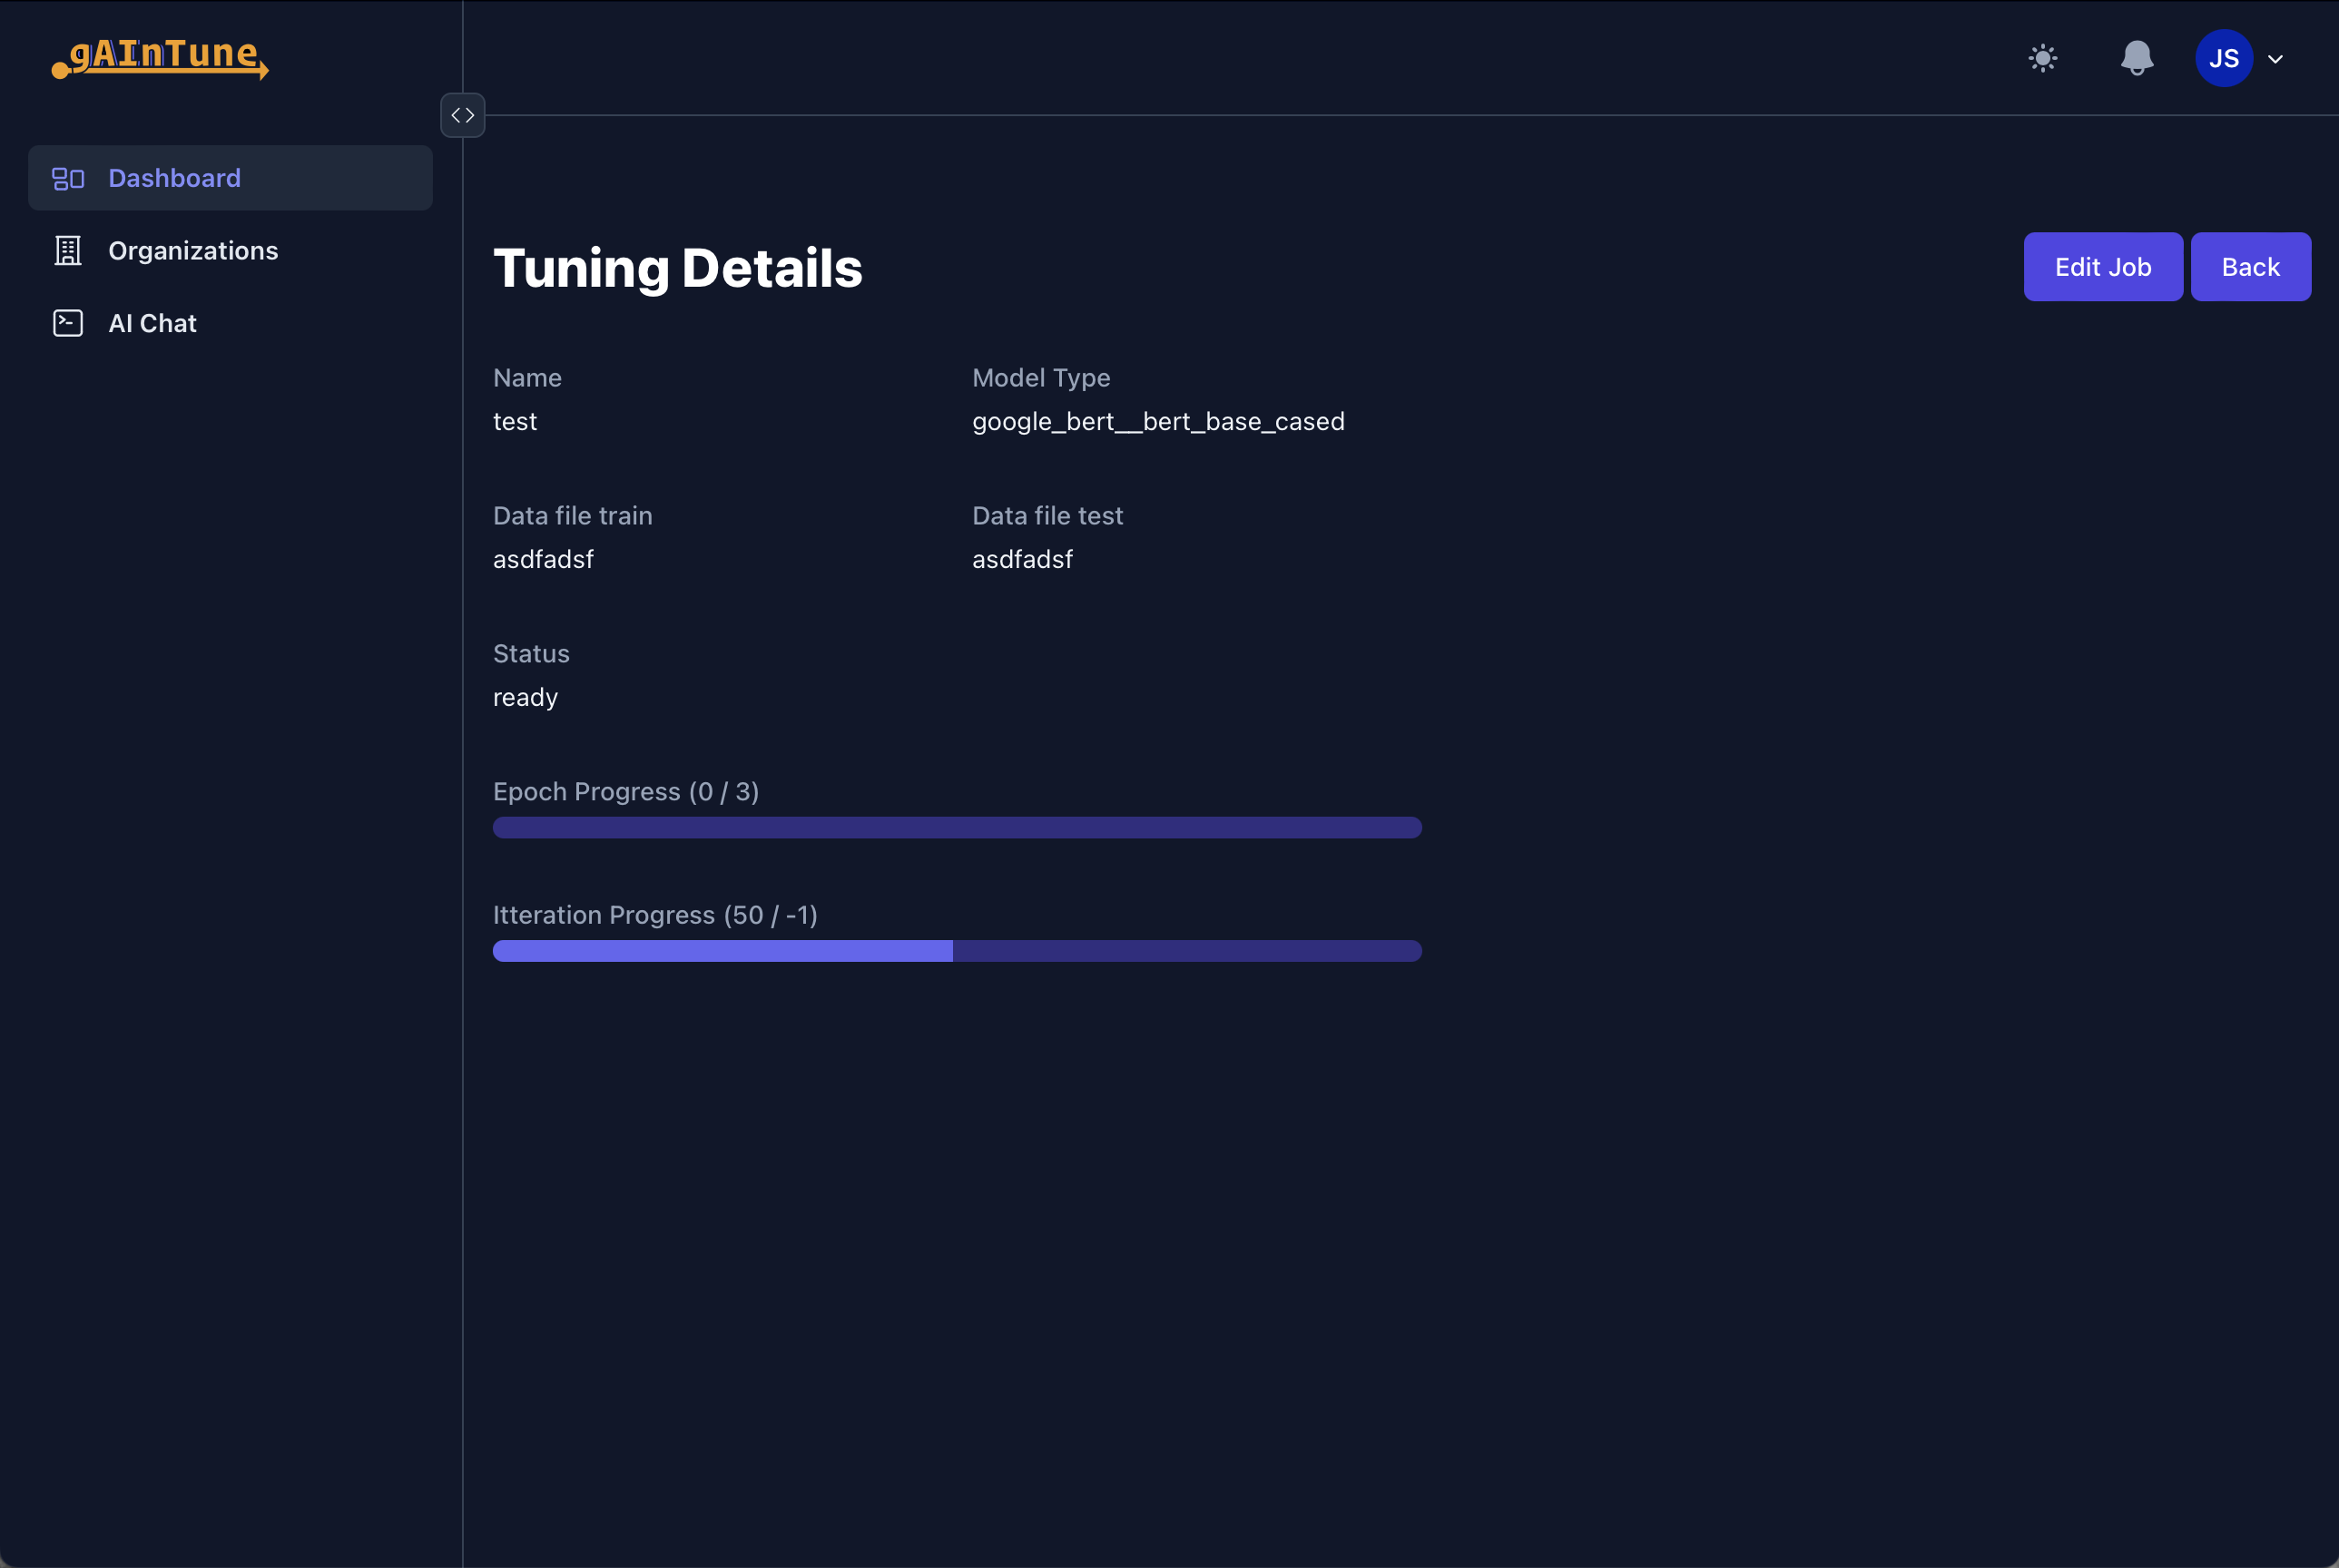2339x1568 pixels.
Task: Click the light/dark mode toggle icon
Action: click(x=2043, y=58)
